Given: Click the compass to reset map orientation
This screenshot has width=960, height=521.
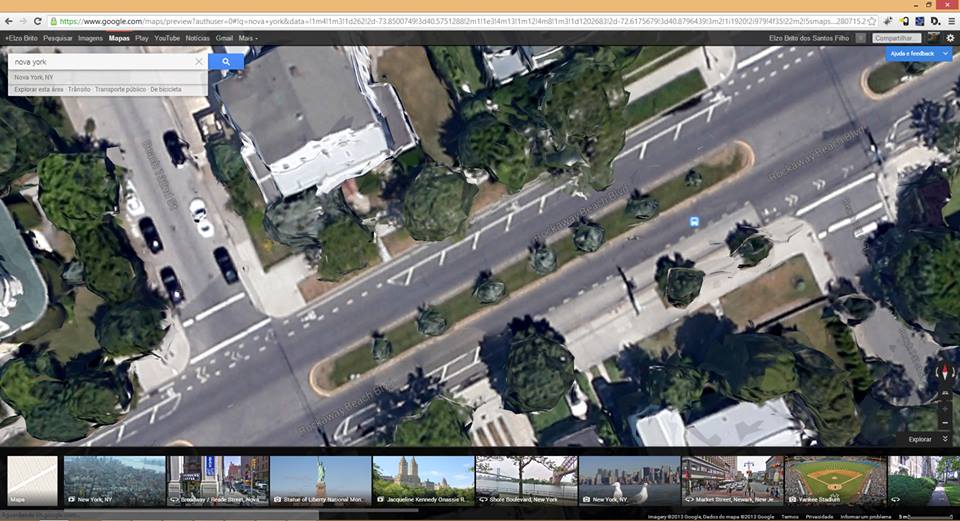Looking at the screenshot, I should click(944, 374).
